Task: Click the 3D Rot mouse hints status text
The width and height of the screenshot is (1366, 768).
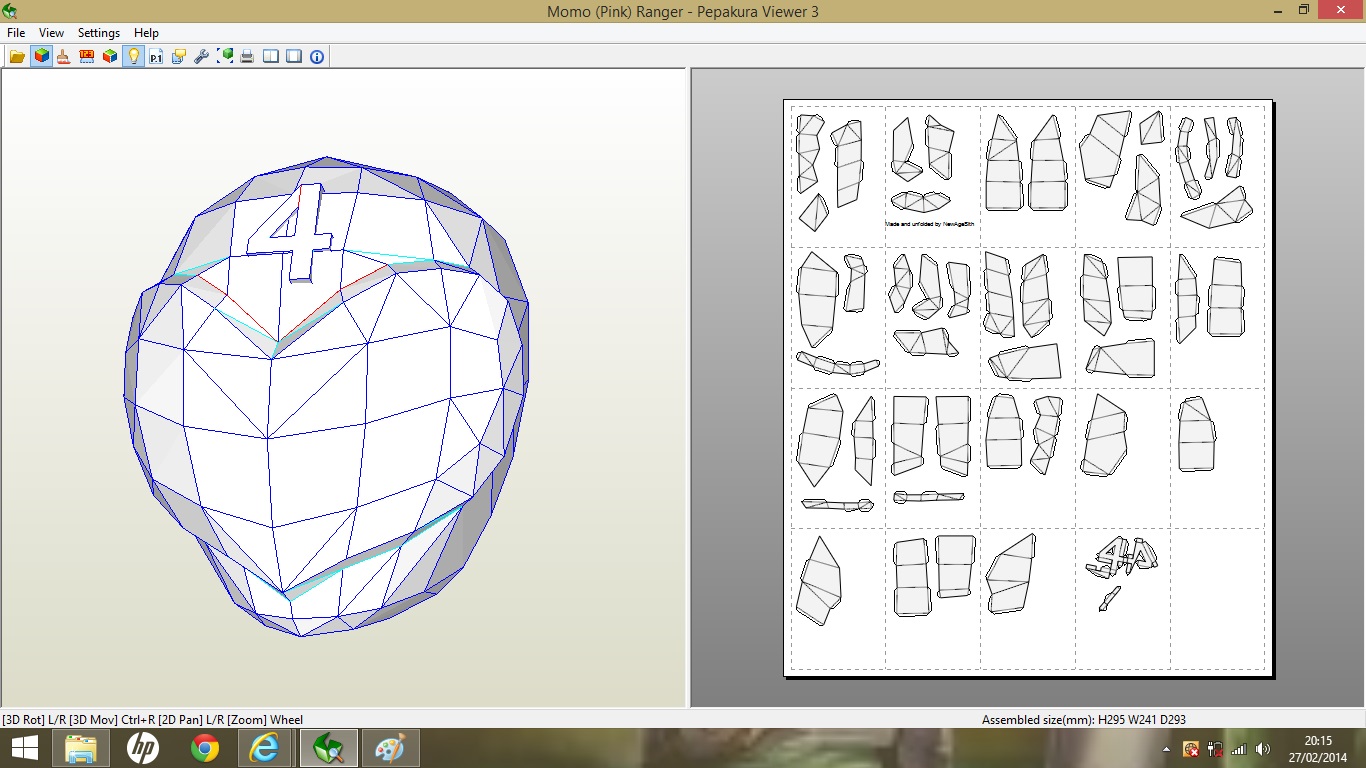Action: [x=152, y=719]
